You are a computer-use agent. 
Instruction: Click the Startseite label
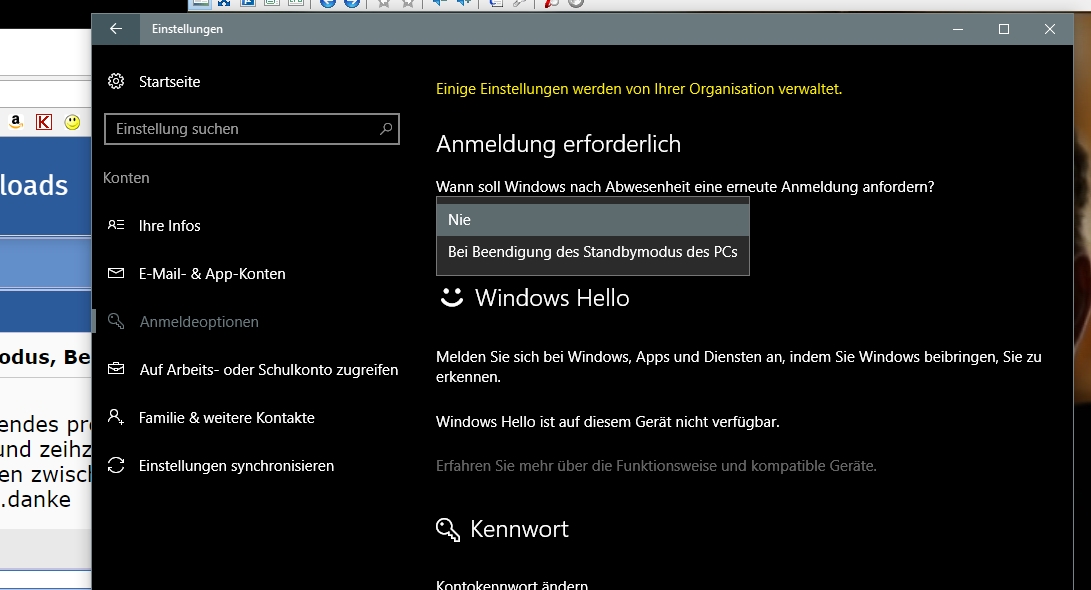pos(169,81)
